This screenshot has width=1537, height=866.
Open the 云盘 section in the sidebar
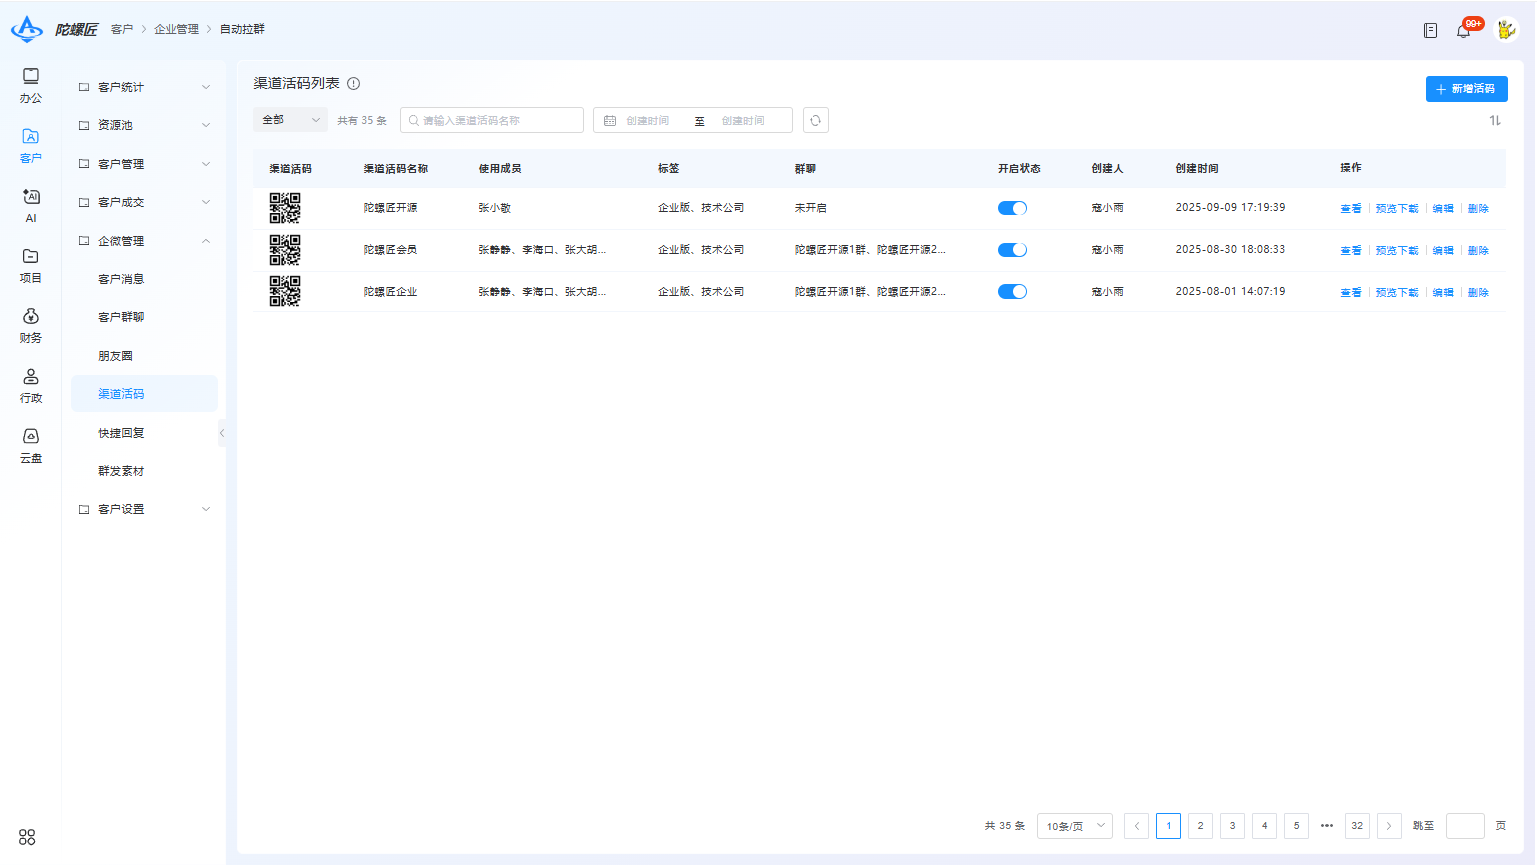[x=31, y=446]
